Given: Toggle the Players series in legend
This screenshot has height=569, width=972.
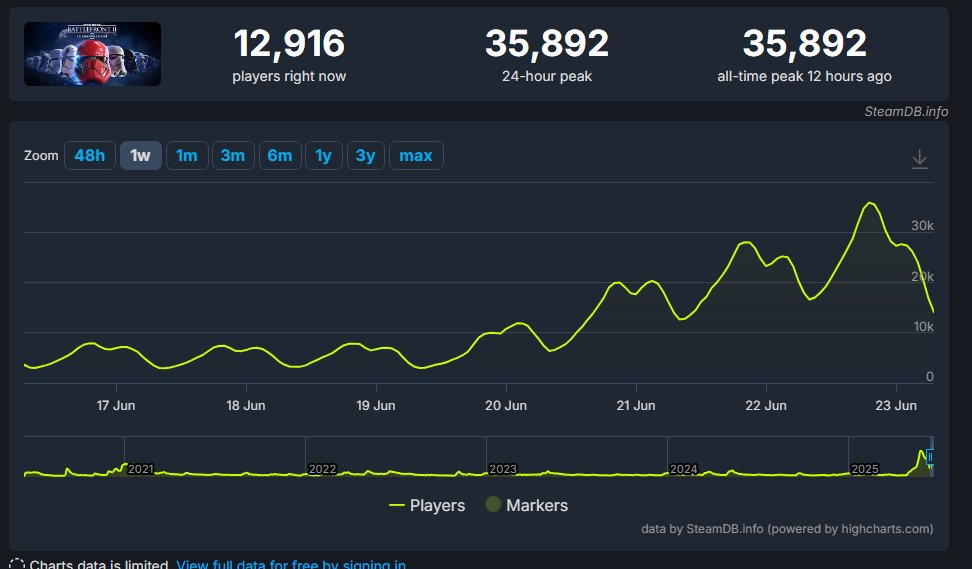Looking at the screenshot, I should click(426, 505).
